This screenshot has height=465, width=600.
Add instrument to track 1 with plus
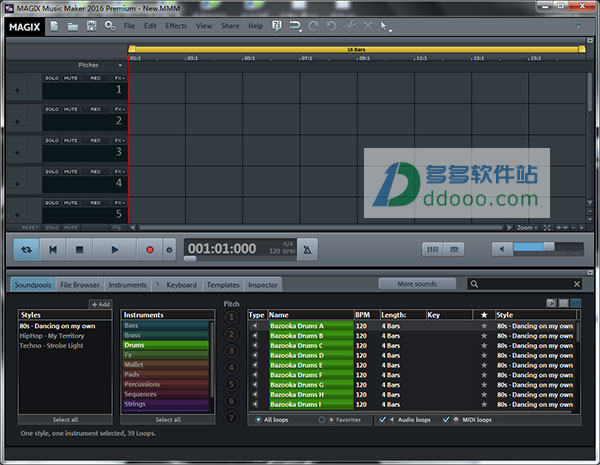tap(17, 91)
